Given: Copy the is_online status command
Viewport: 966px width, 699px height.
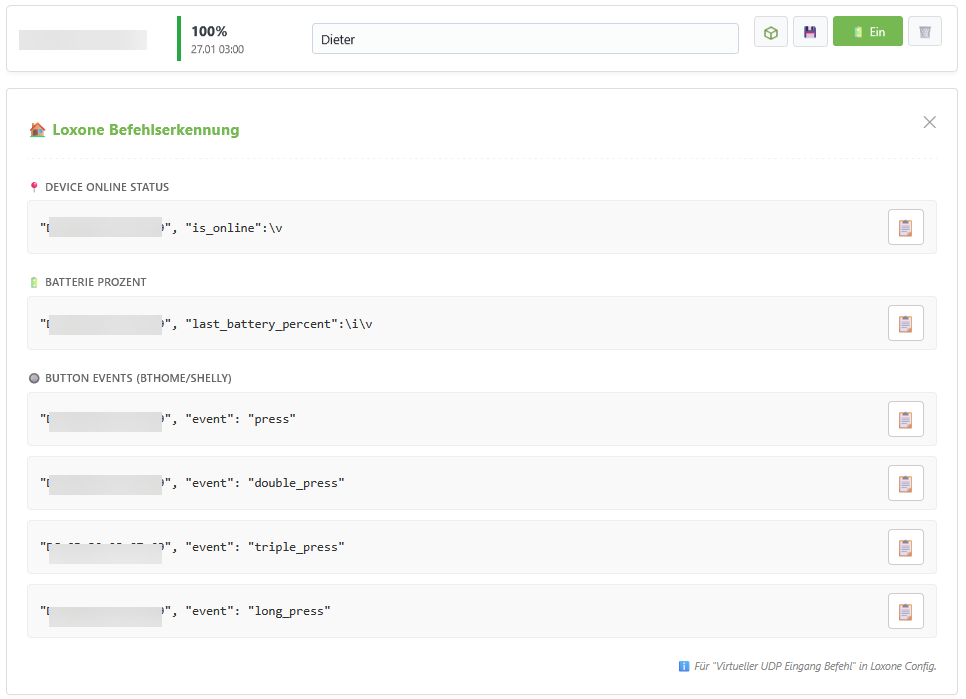Looking at the screenshot, I should point(905,227).
